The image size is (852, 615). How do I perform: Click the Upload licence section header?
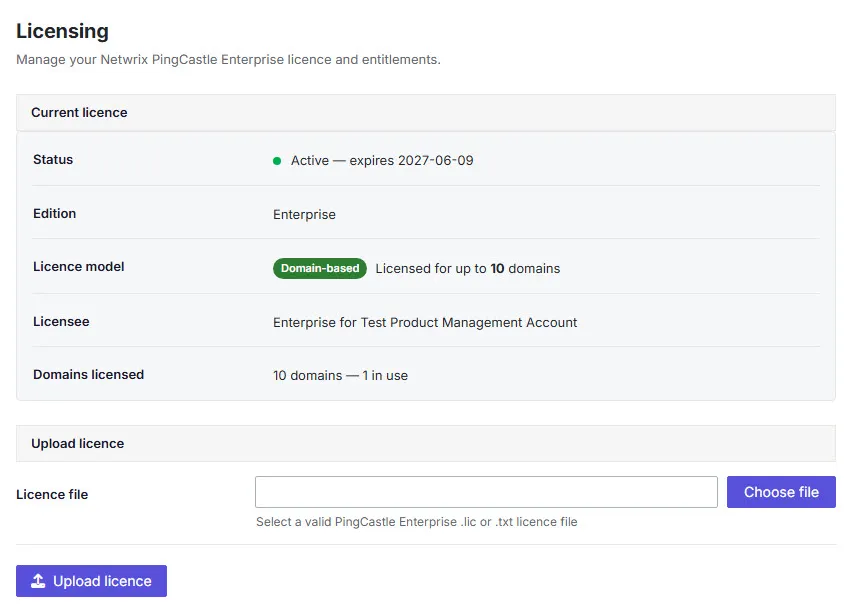click(426, 443)
